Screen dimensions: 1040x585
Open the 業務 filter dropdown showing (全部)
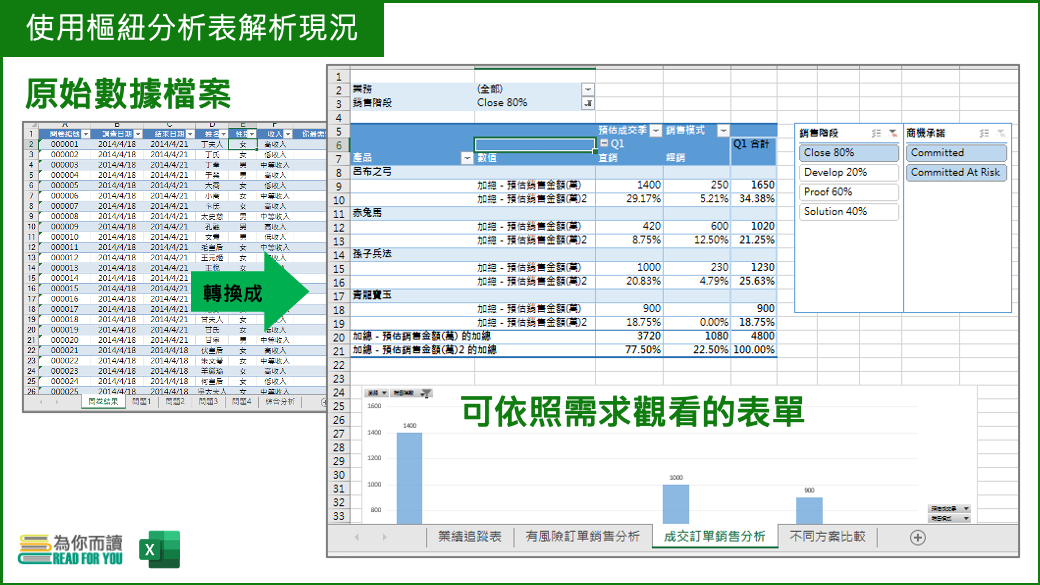[x=587, y=89]
